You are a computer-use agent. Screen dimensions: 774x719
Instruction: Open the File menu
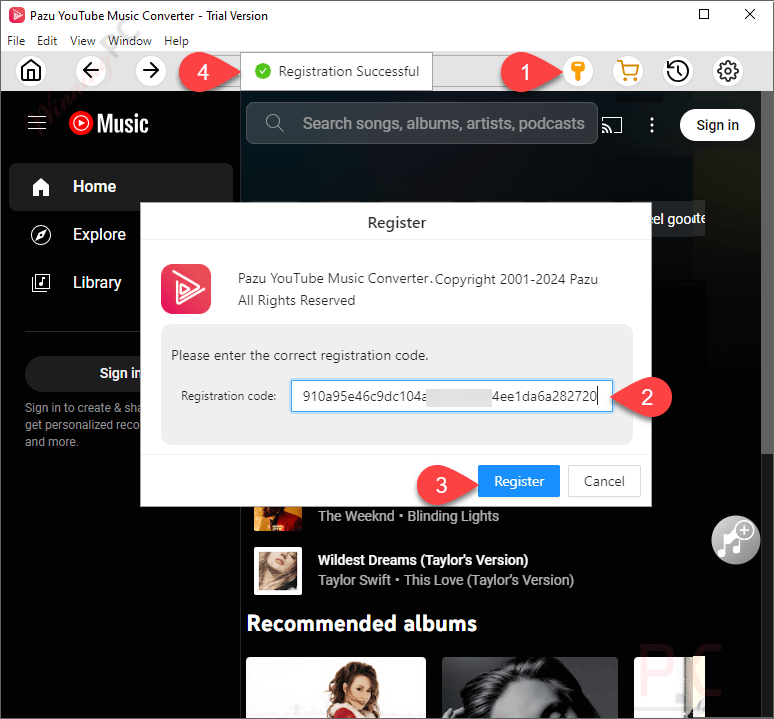(16, 40)
